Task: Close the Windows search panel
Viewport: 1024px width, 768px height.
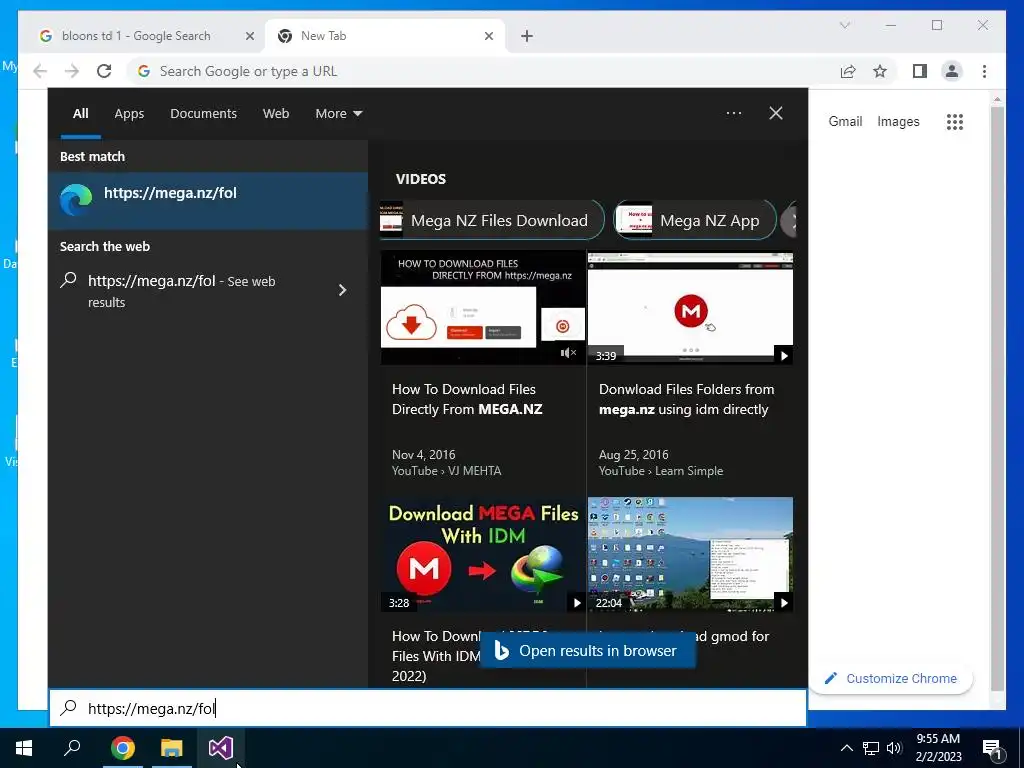Action: click(776, 113)
